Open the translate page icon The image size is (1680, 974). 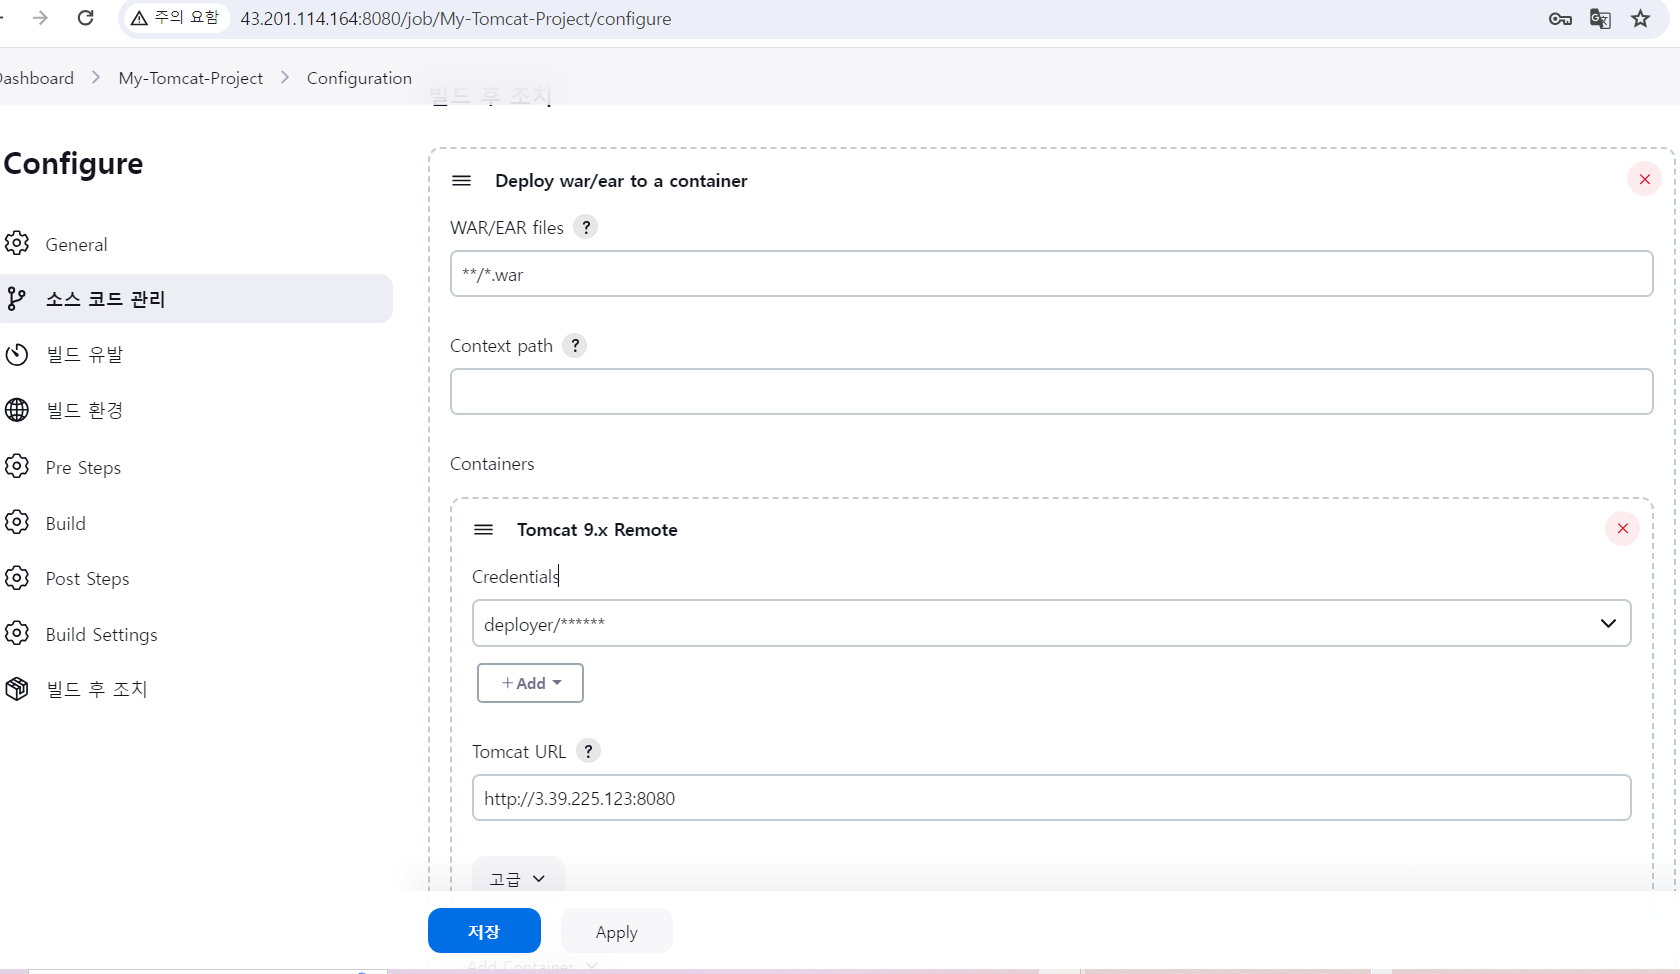pos(1600,19)
